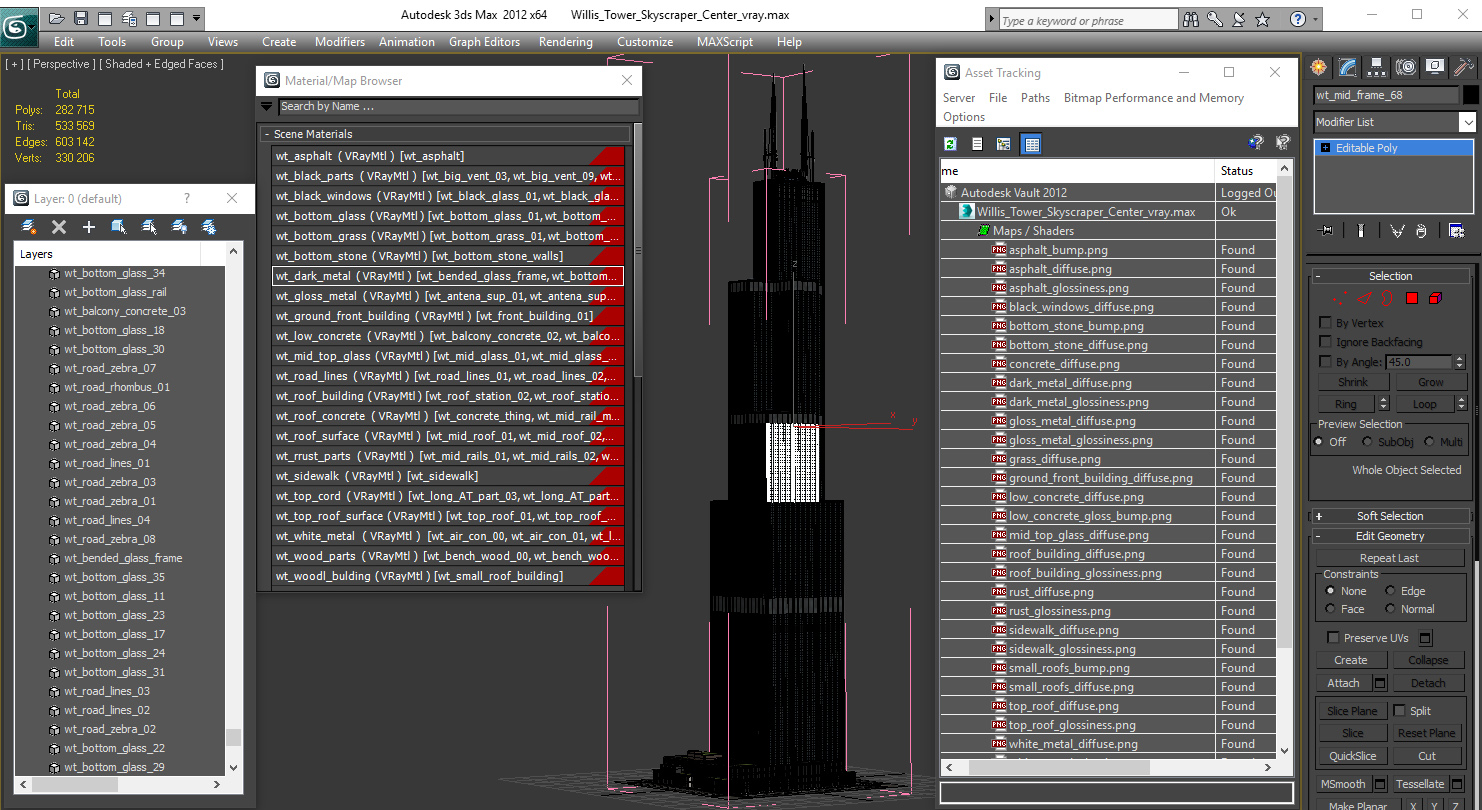The height and width of the screenshot is (810, 1482).
Task: Click the object color swatch beside name field
Action: [1470, 95]
